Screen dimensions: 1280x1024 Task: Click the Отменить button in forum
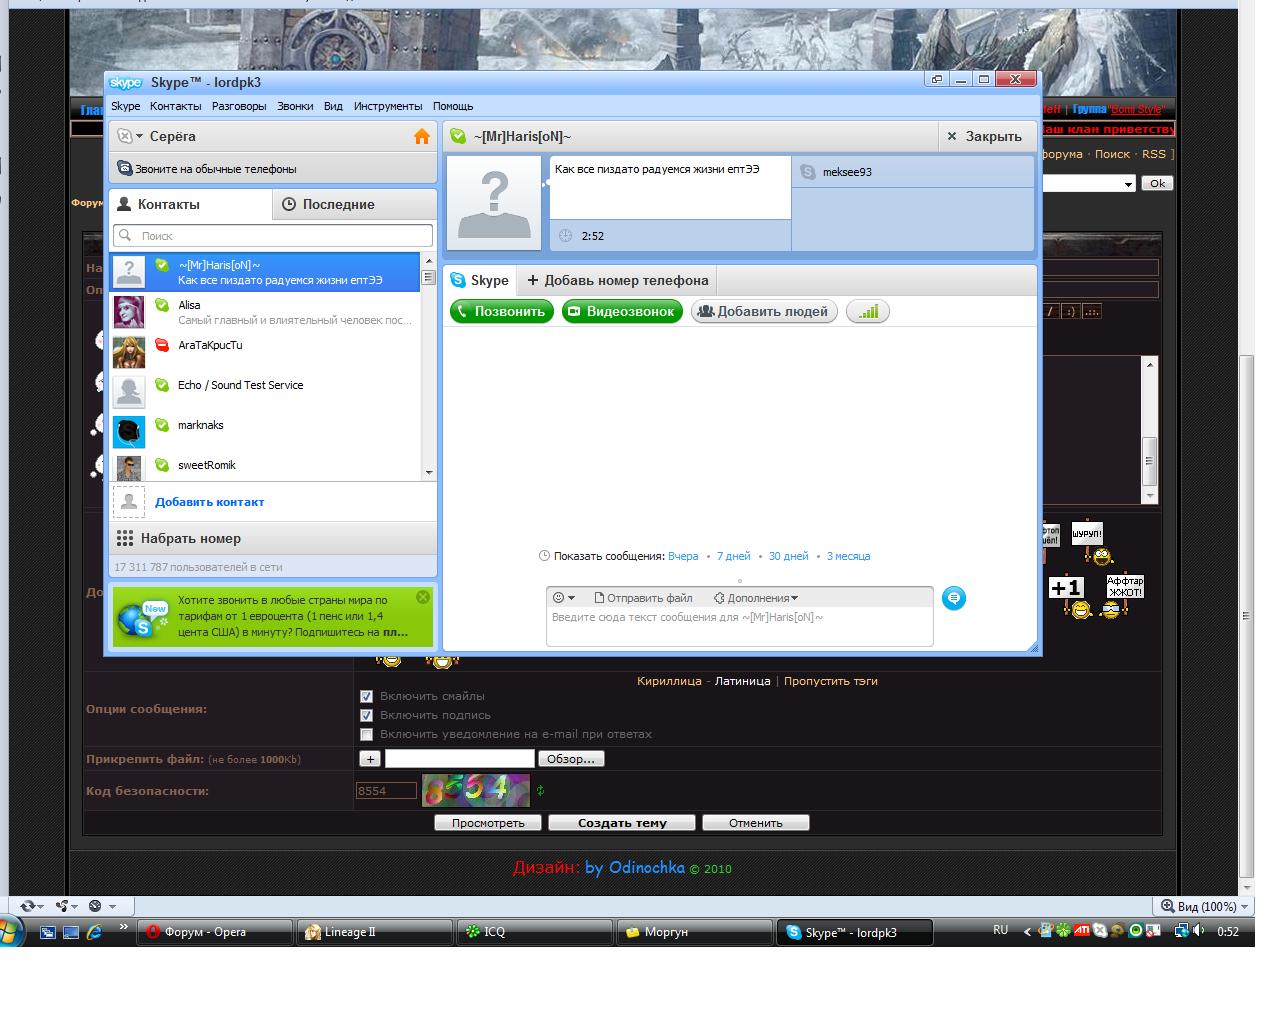[x=756, y=823]
